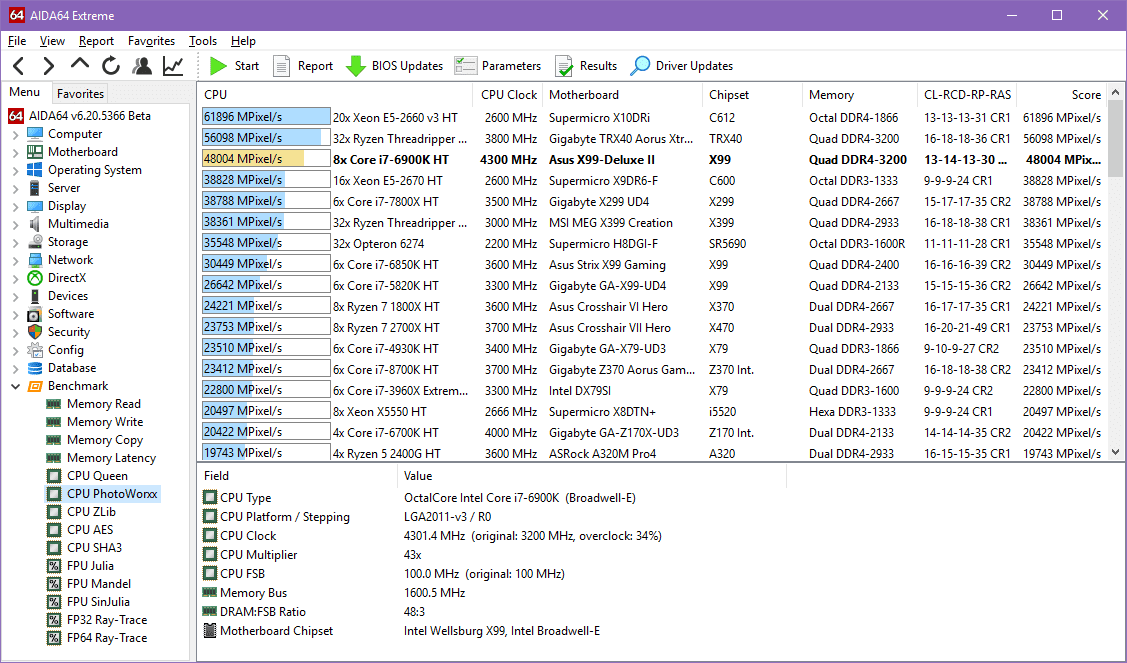The width and height of the screenshot is (1127, 663).
Task: Click the Memory Bus value 1600.5 MHz
Action: pos(434,593)
